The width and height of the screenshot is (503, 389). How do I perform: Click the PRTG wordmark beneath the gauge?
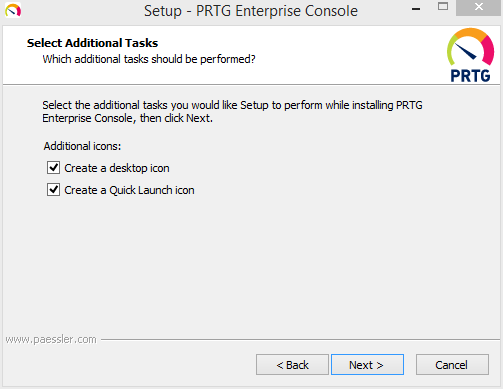click(470, 76)
